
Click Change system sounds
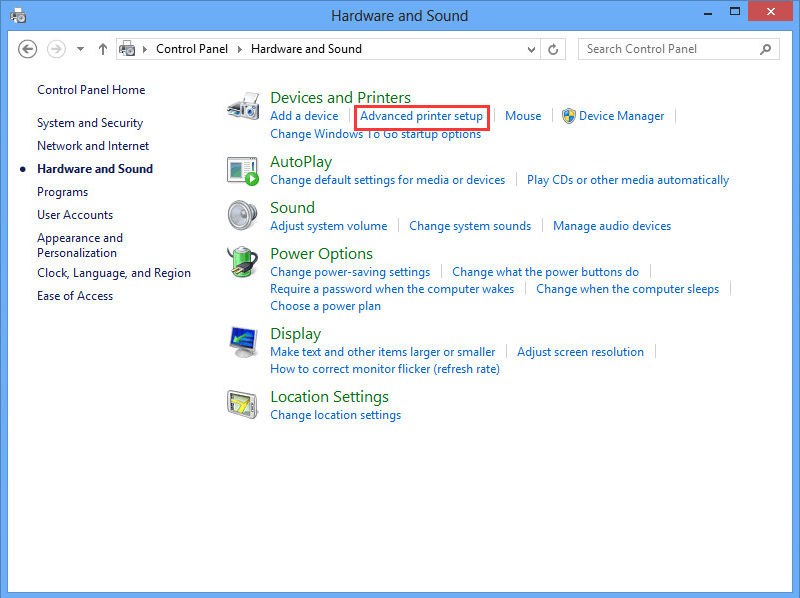[470, 226]
